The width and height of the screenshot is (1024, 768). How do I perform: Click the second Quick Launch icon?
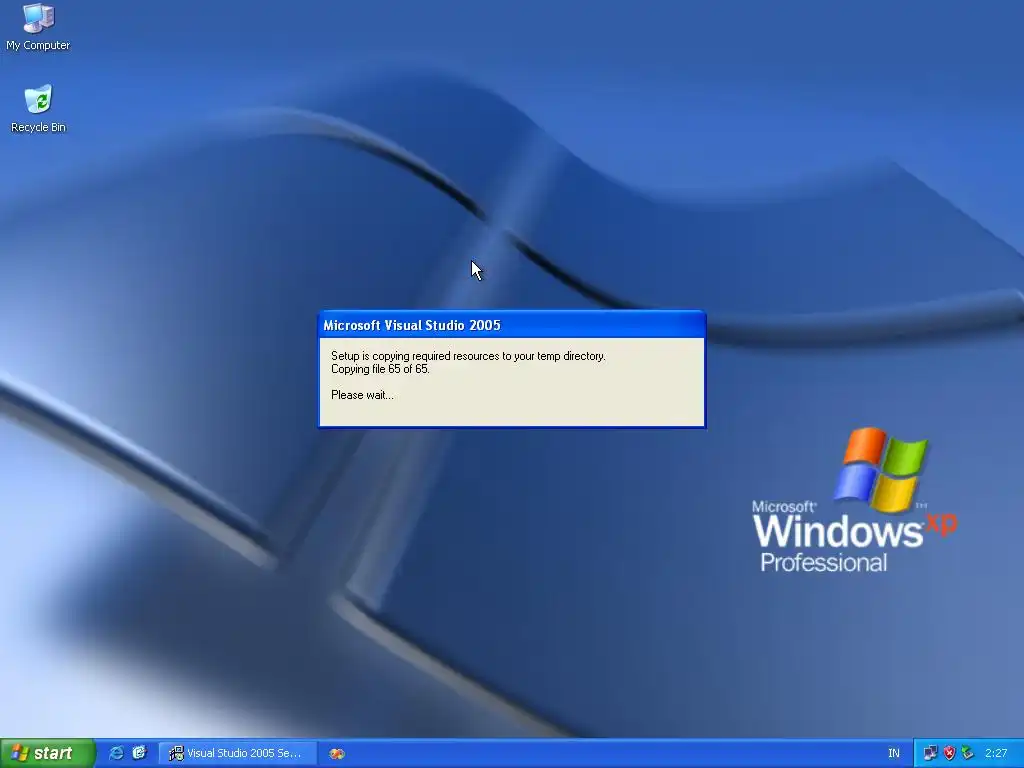click(139, 753)
